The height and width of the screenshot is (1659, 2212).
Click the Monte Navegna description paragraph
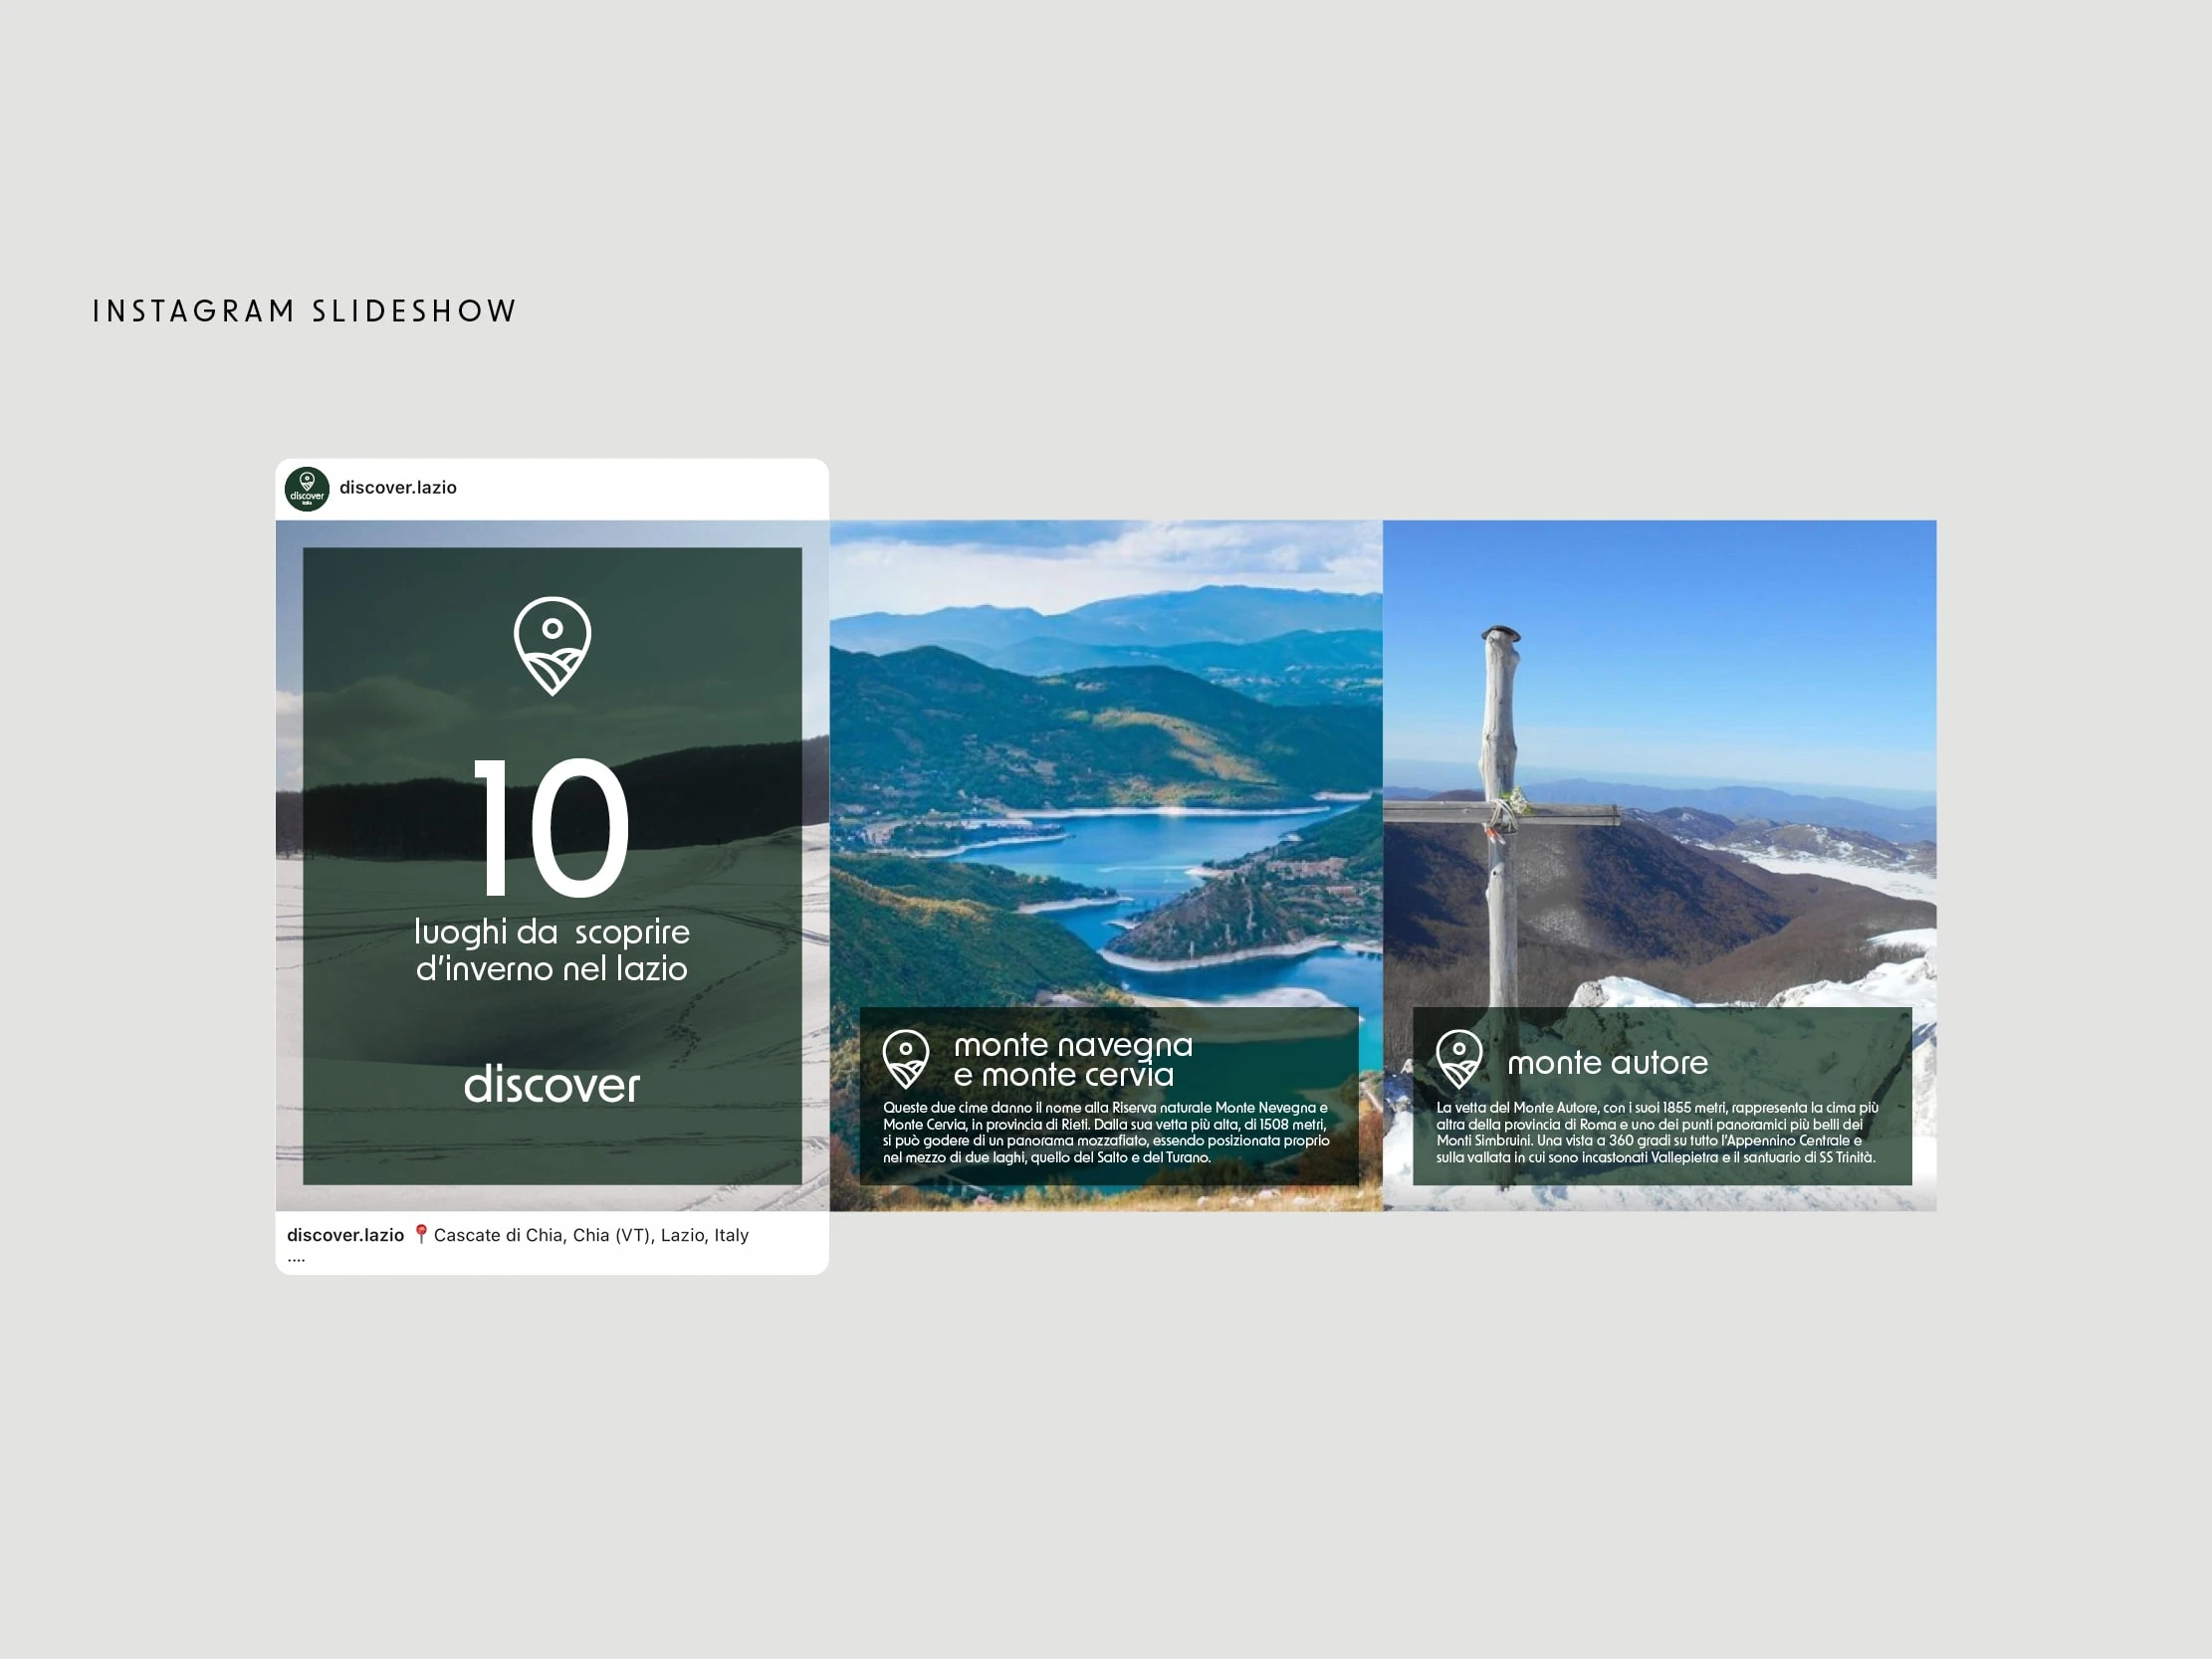[1105, 1132]
